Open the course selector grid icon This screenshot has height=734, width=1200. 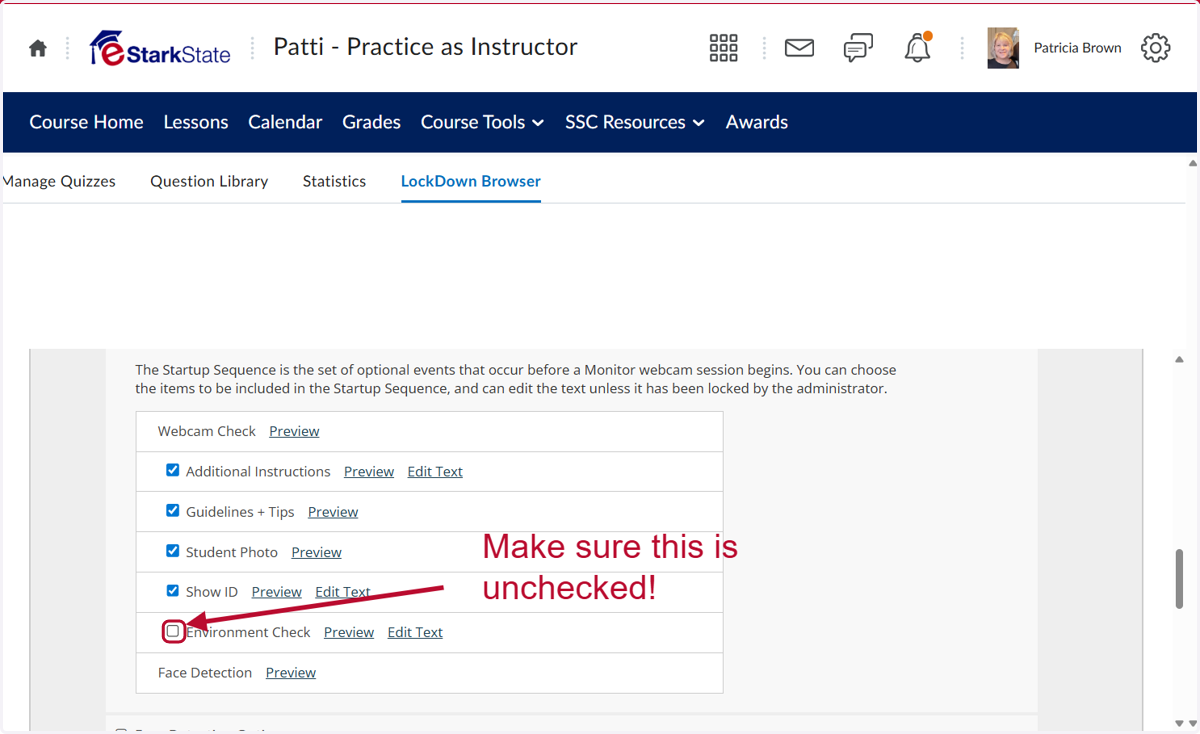pyautogui.click(x=723, y=48)
